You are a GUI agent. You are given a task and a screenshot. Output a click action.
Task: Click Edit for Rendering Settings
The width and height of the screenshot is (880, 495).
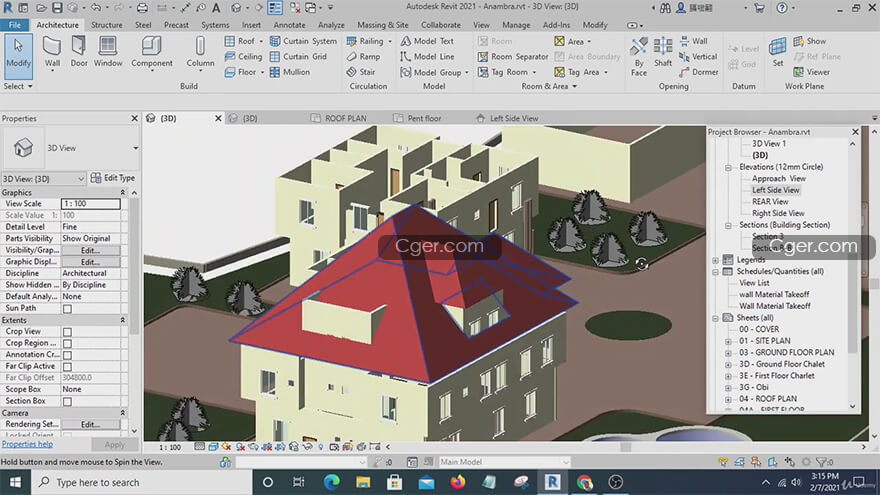click(x=90, y=425)
